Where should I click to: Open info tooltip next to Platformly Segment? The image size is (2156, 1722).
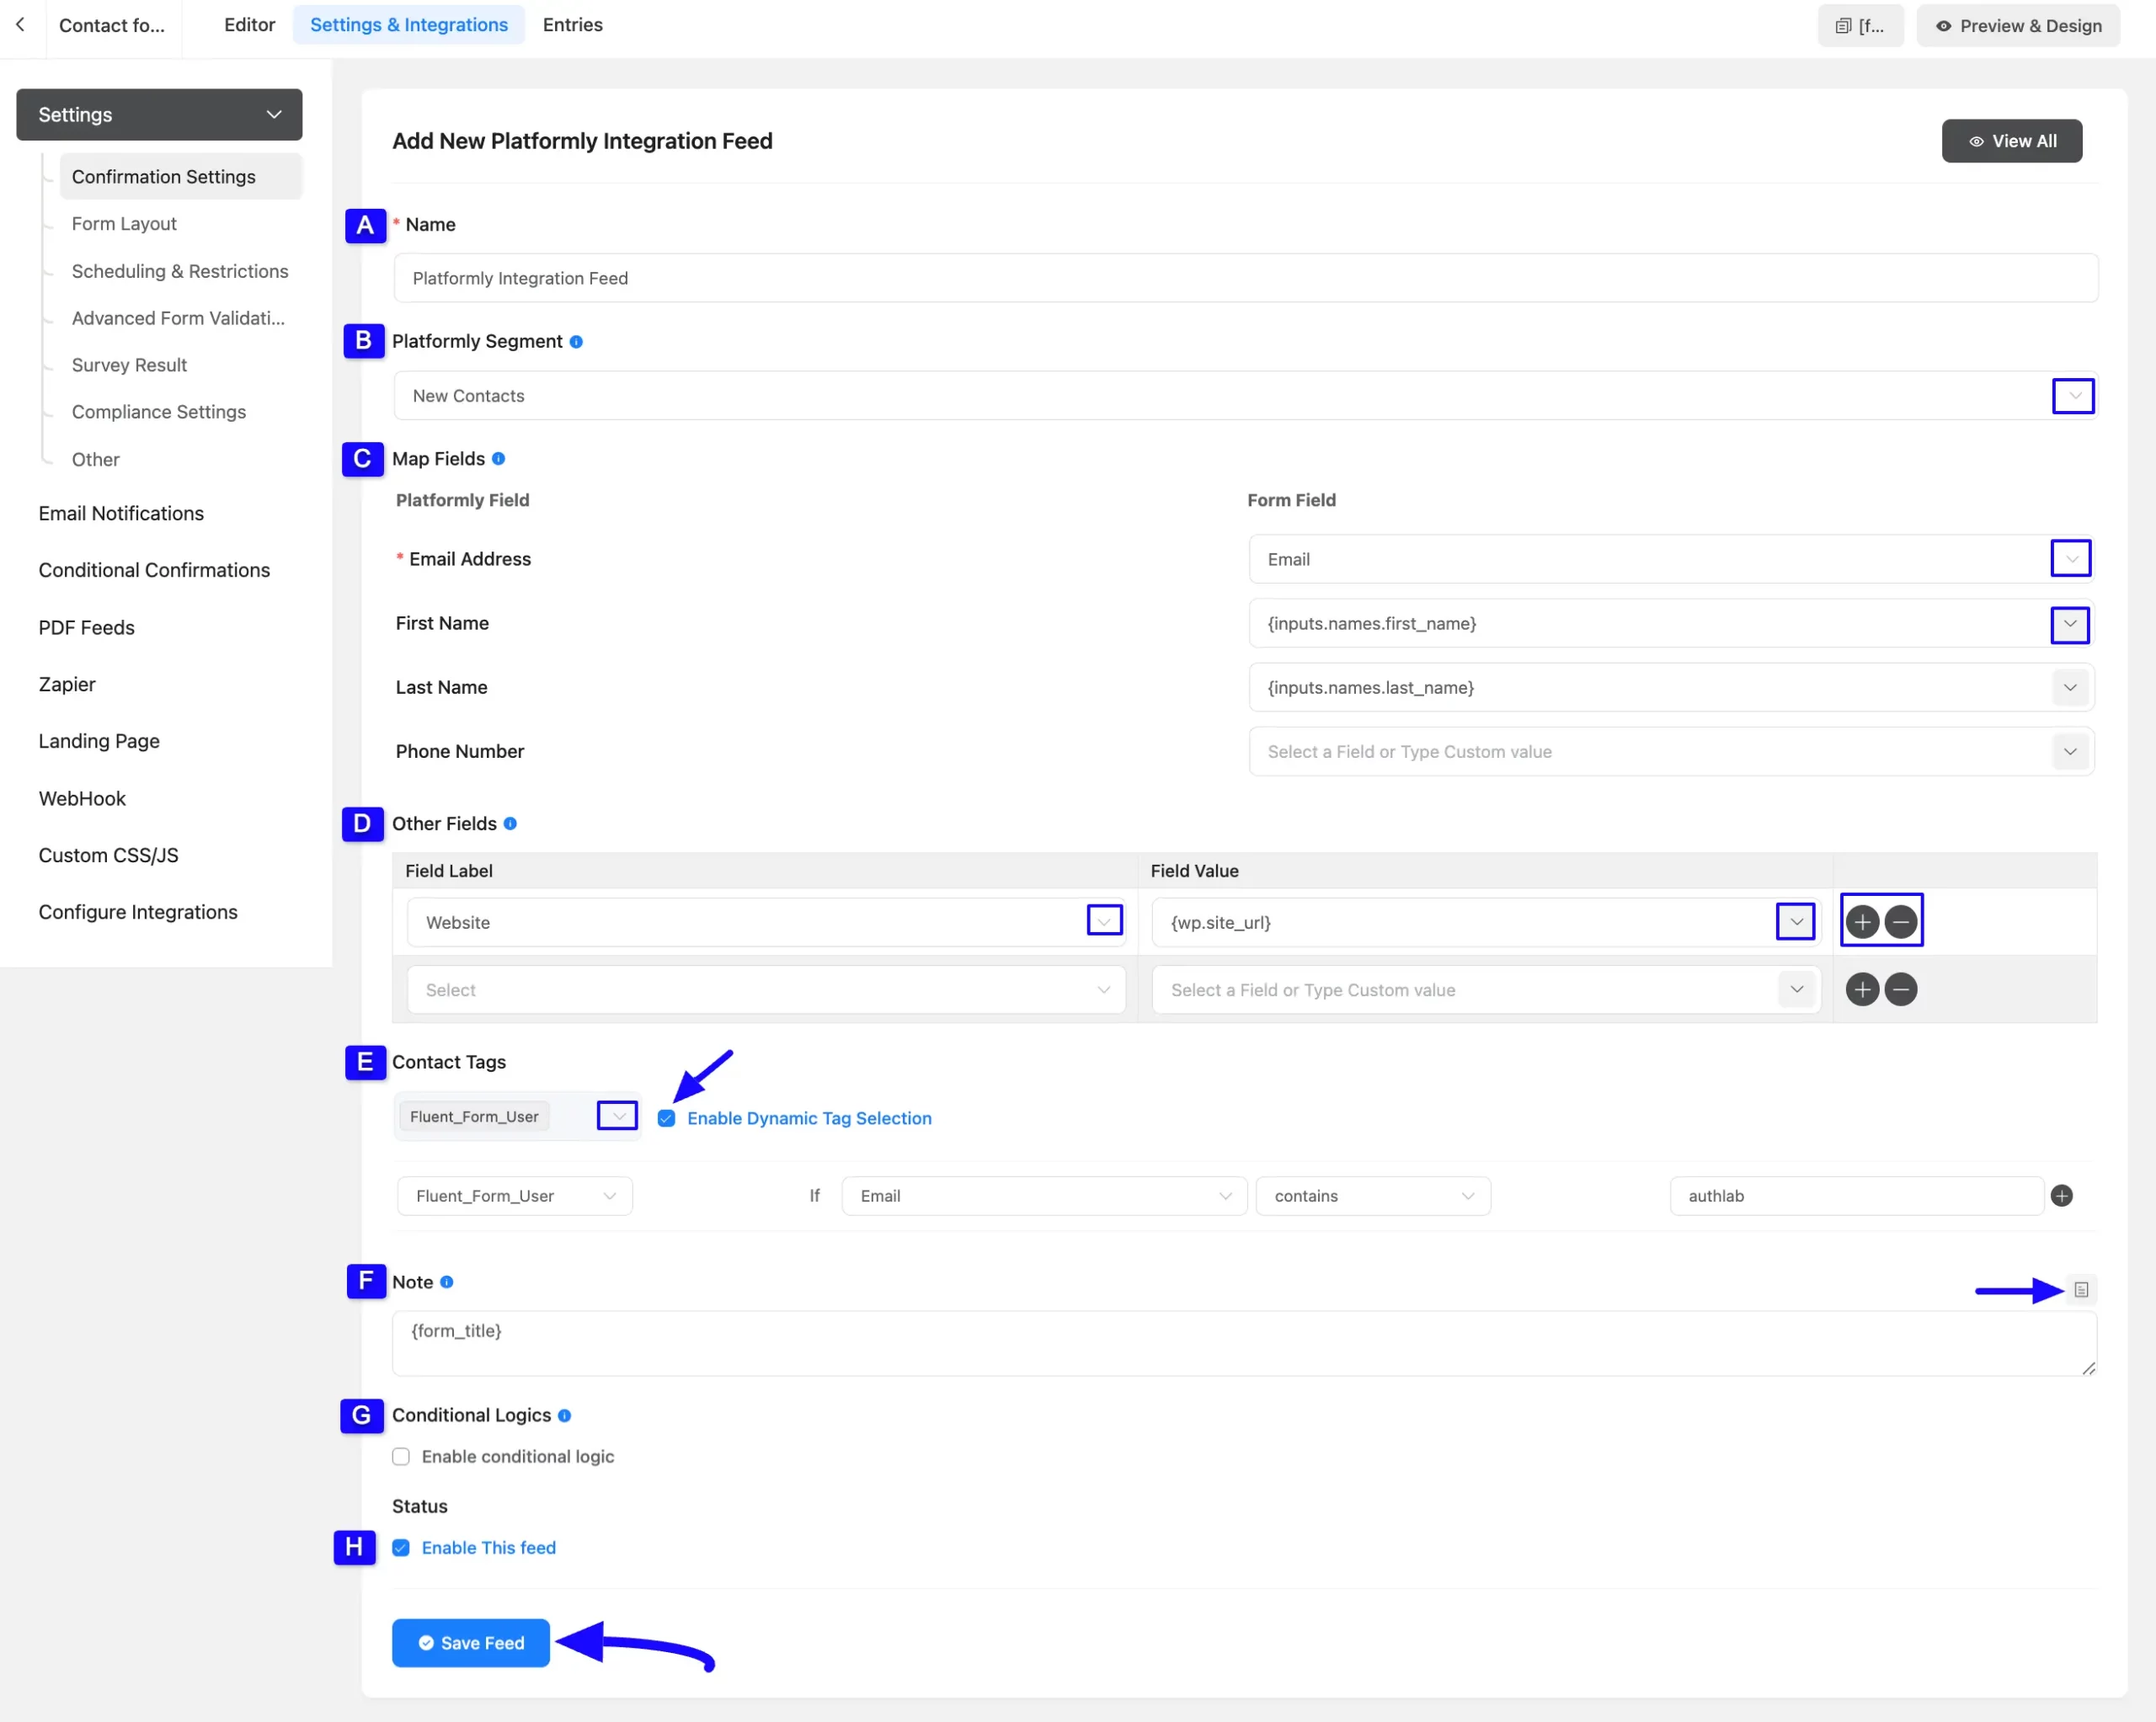(x=576, y=342)
